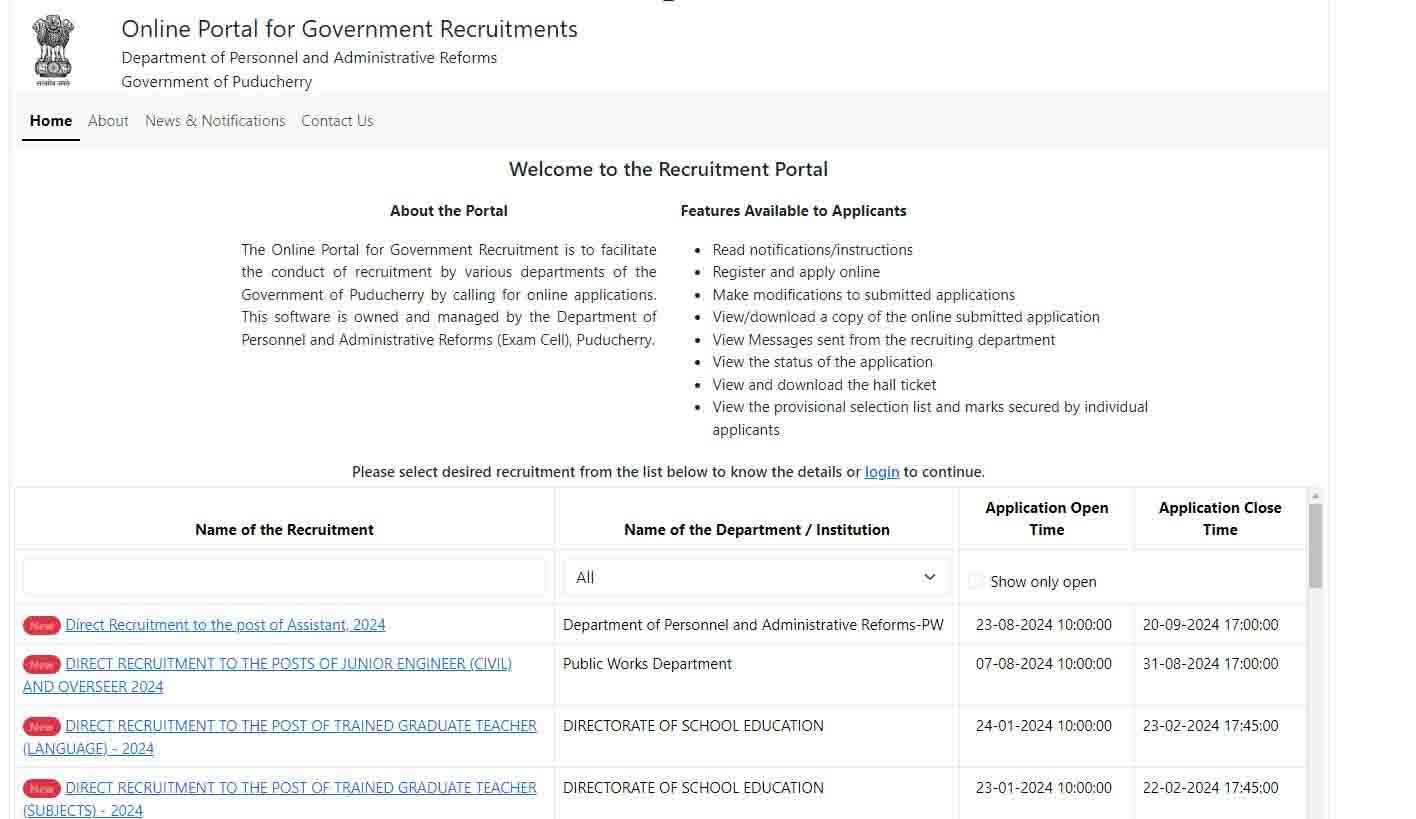1416x819 pixels.
Task: Click the table's vertical scrollbar thumb
Action: coord(1315,545)
